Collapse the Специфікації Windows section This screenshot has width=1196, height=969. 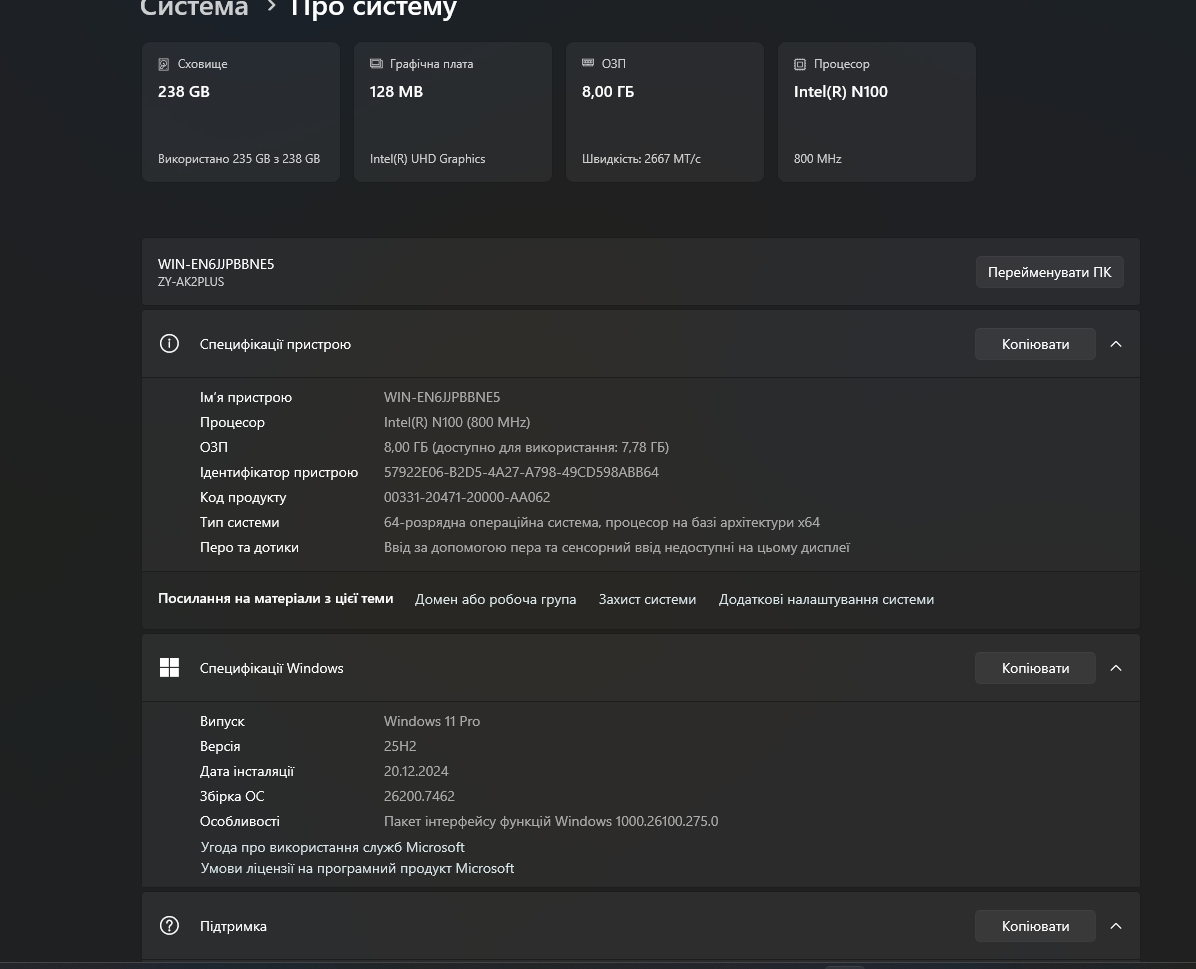pyautogui.click(x=1116, y=668)
